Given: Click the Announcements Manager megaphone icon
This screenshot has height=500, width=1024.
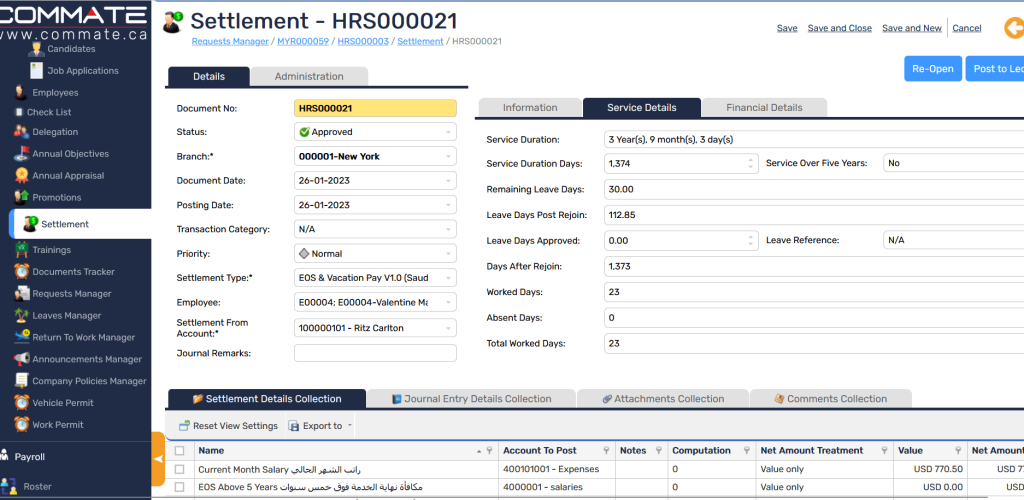Looking at the screenshot, I should coord(21,359).
